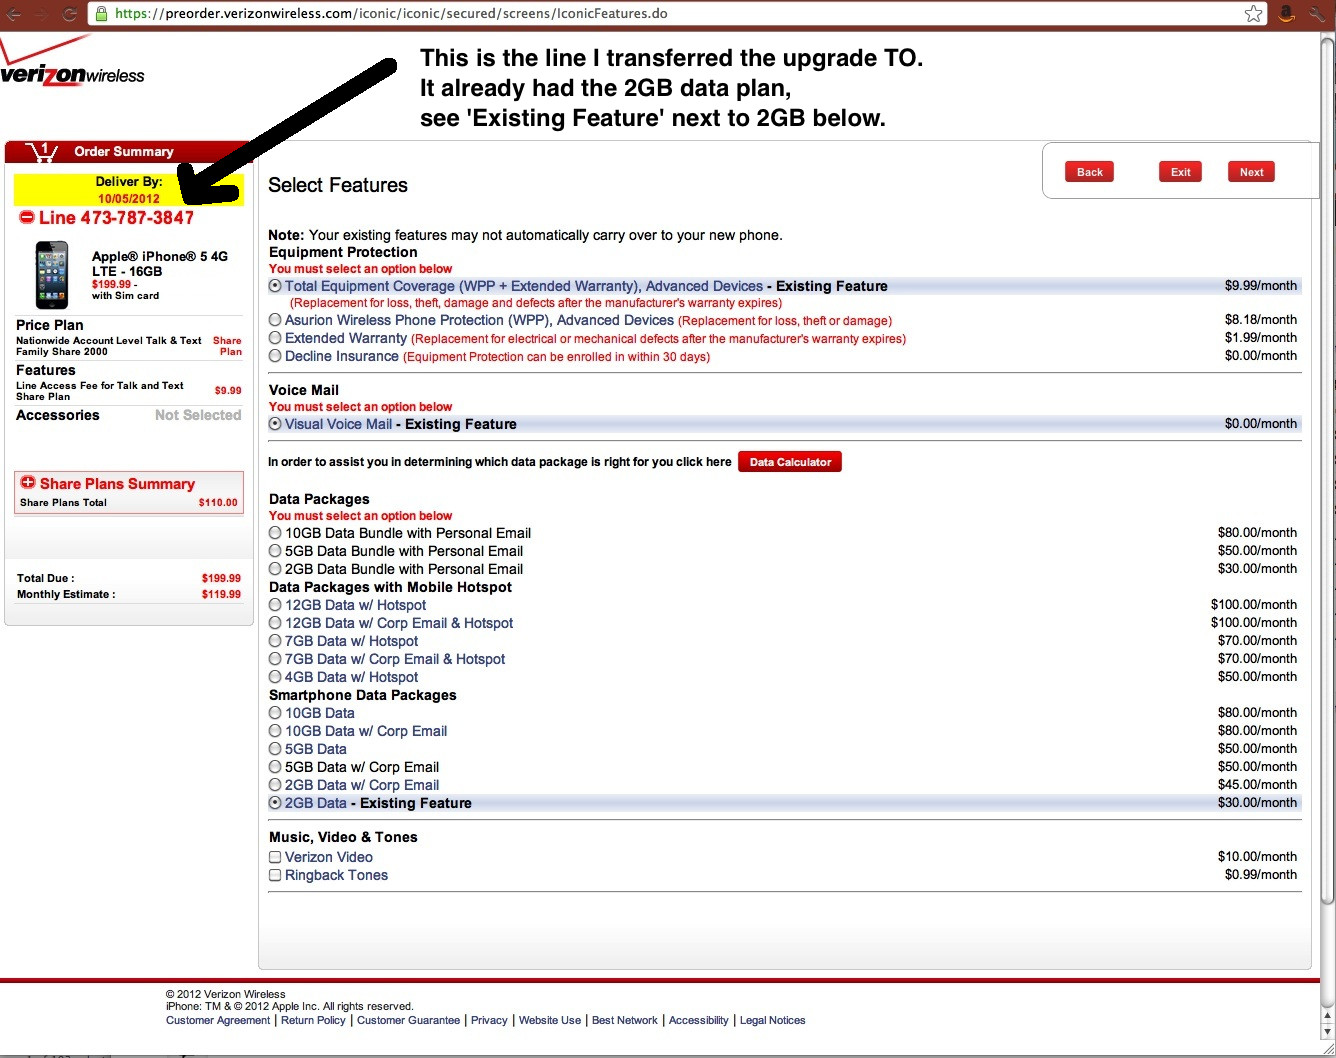
Task: Check the Ringback Tones checkbox
Action: point(275,875)
